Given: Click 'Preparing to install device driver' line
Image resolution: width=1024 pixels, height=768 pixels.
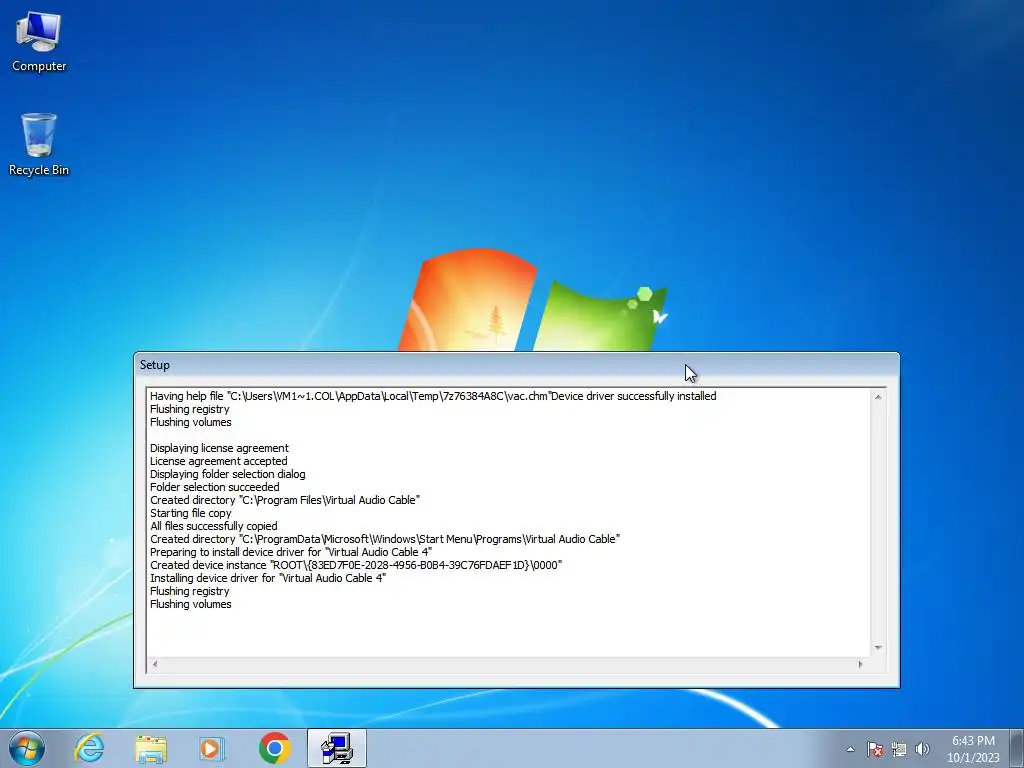Looking at the screenshot, I should (x=291, y=552).
